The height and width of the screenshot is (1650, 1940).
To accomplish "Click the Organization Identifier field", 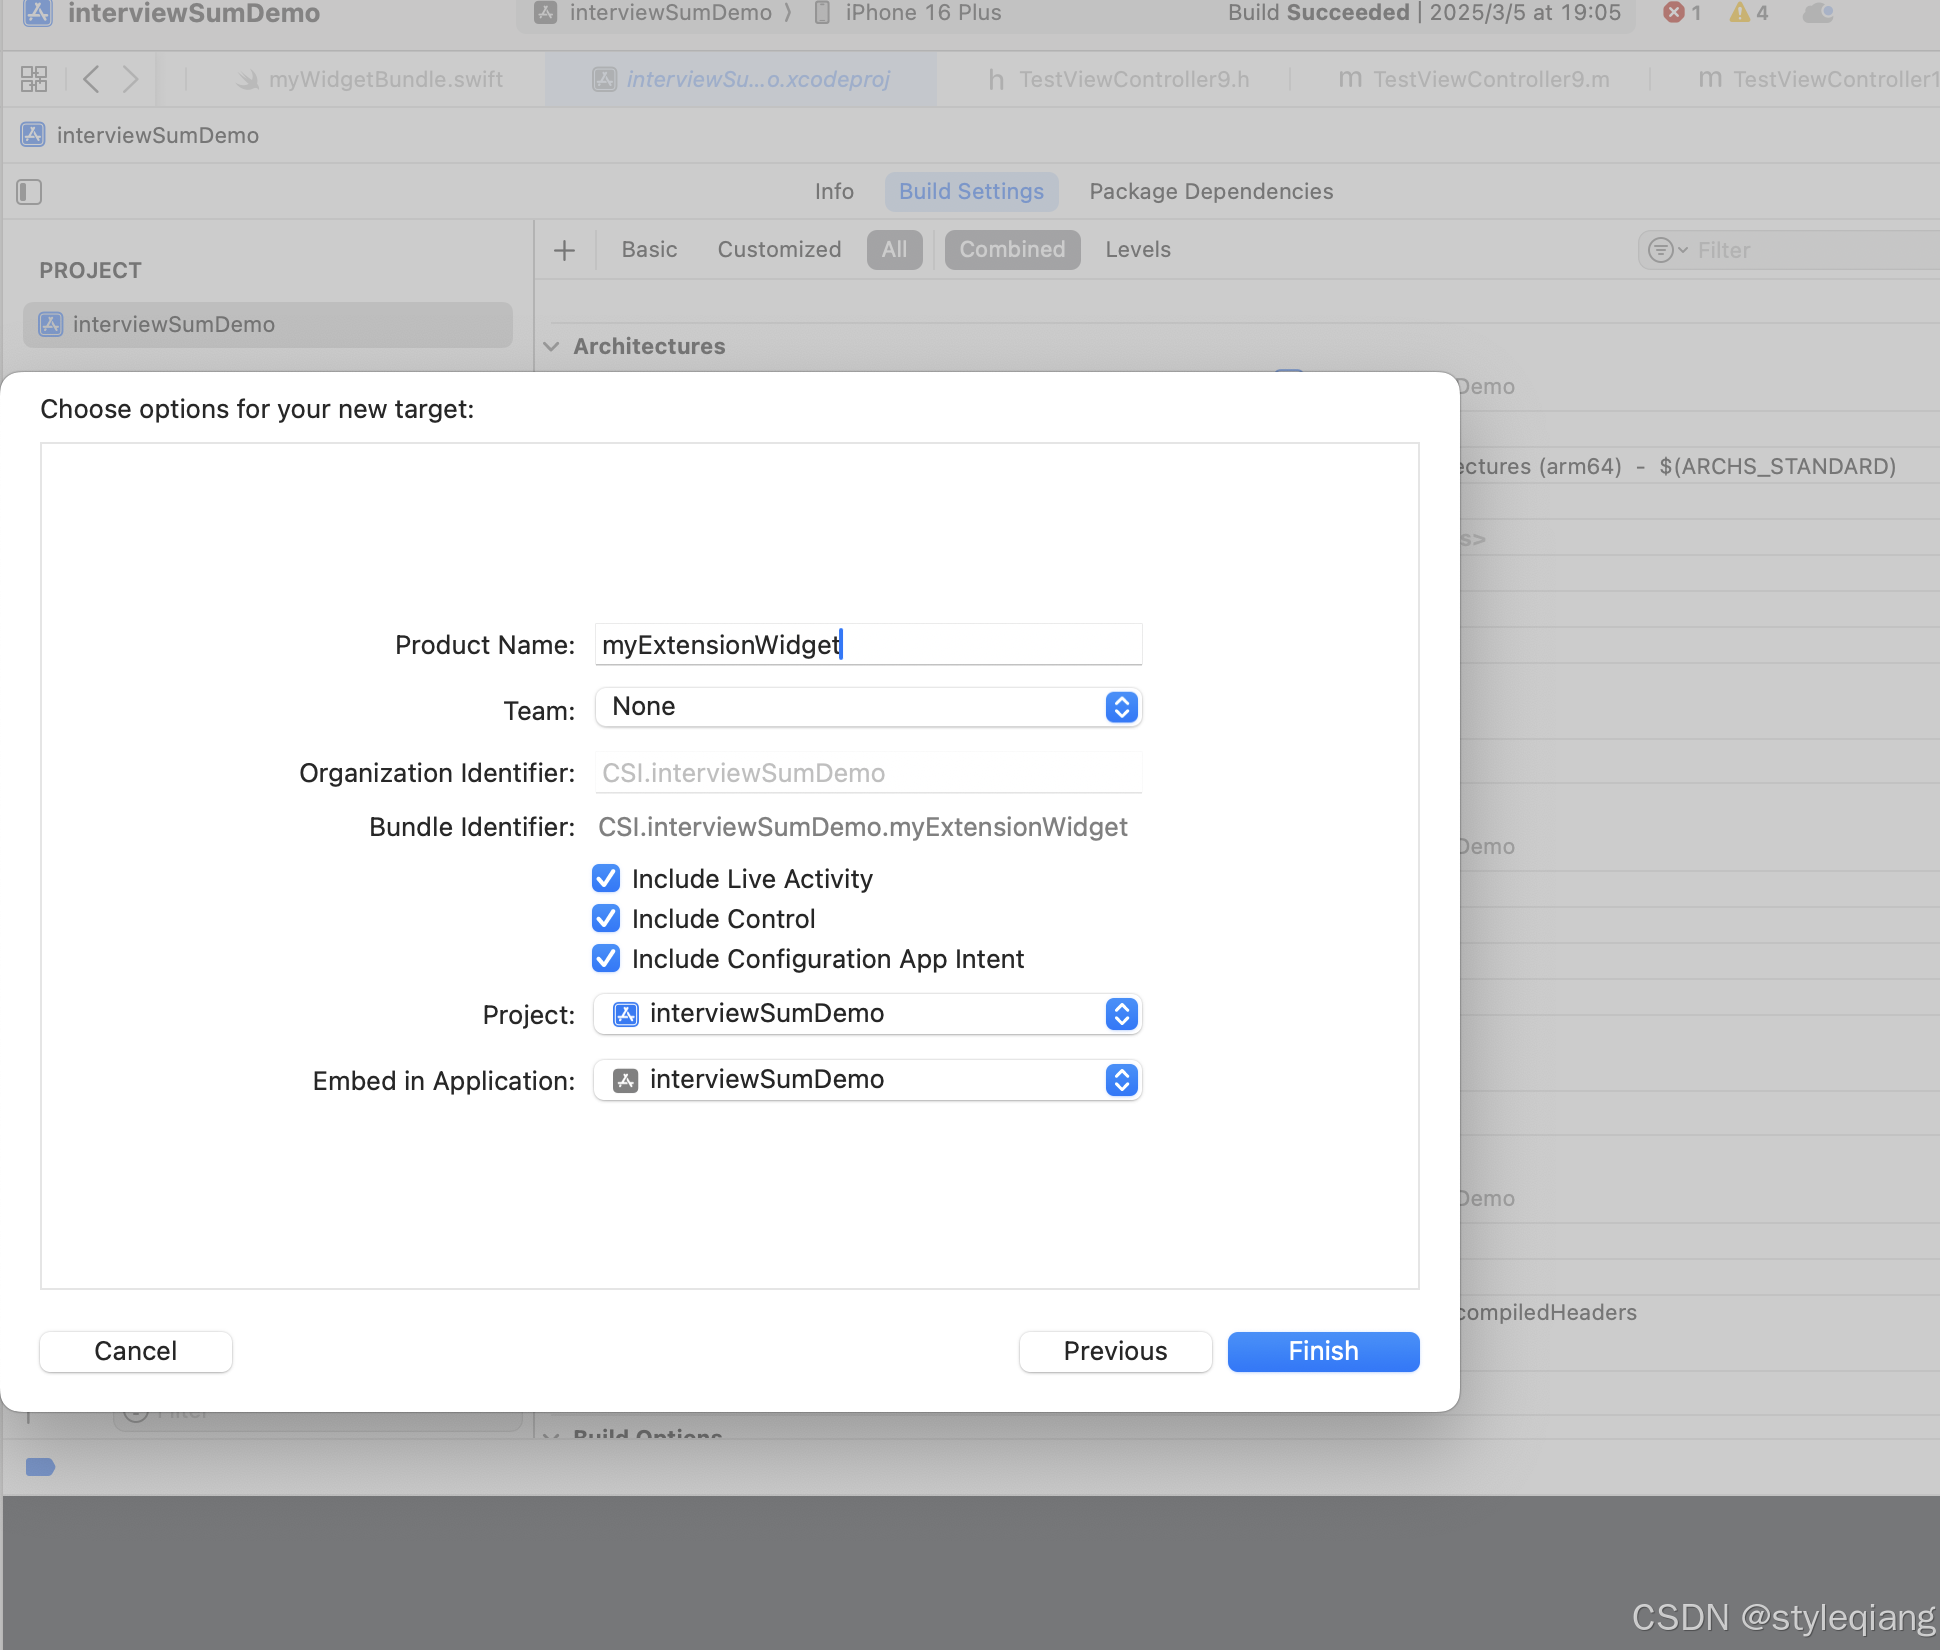I will click(868, 773).
